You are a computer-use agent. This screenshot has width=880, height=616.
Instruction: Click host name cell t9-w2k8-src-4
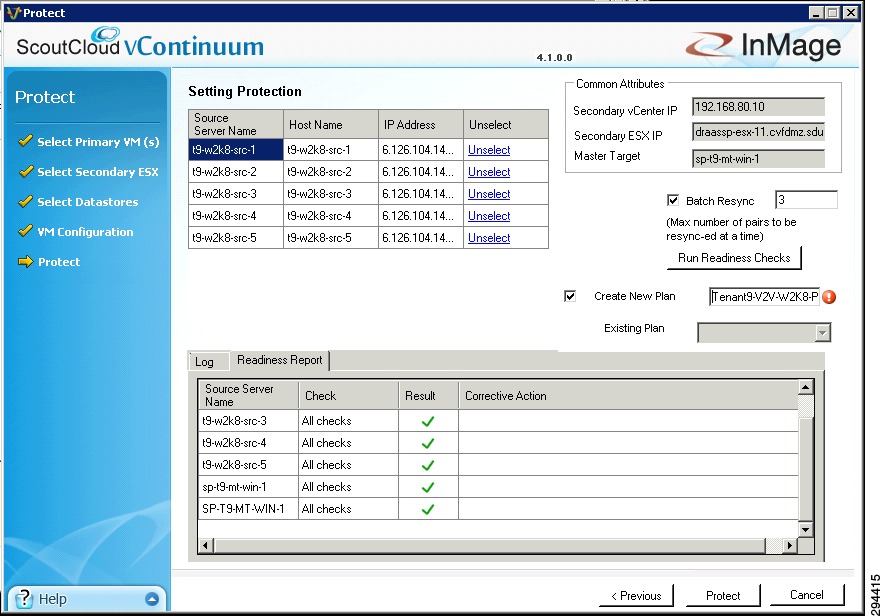pyautogui.click(x=331, y=215)
